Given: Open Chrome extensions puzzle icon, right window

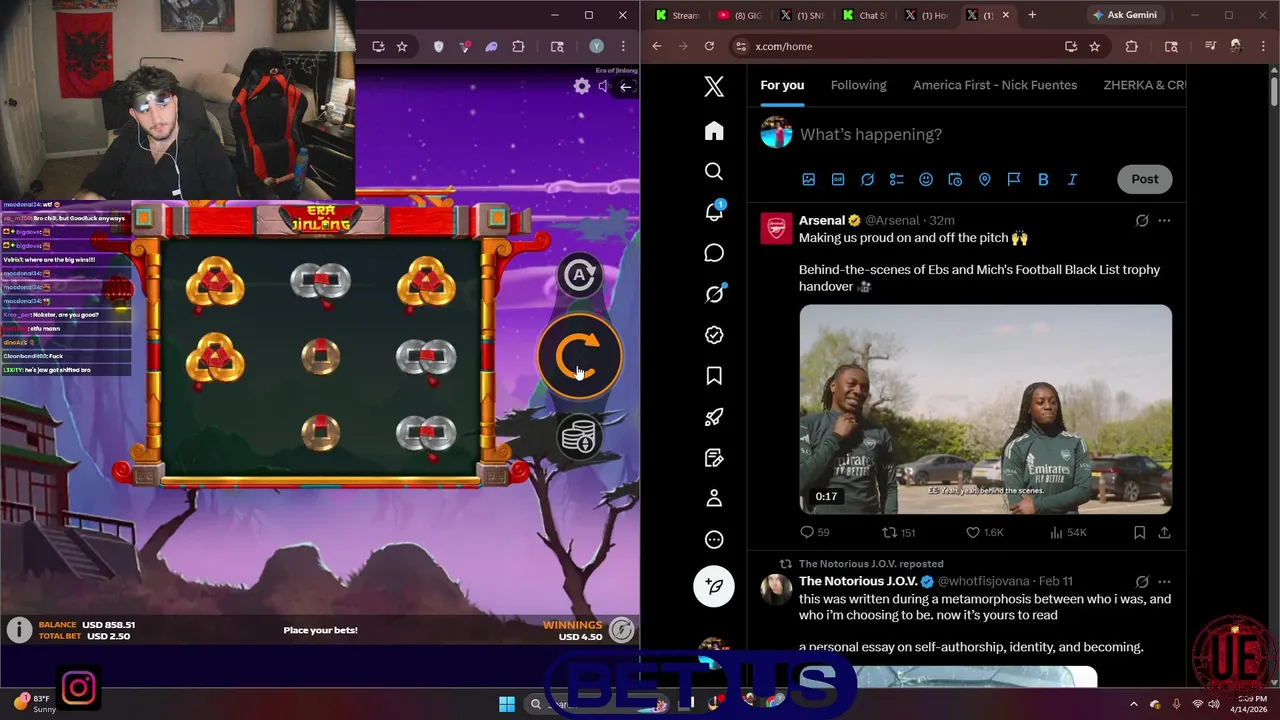Looking at the screenshot, I should point(1132,46).
